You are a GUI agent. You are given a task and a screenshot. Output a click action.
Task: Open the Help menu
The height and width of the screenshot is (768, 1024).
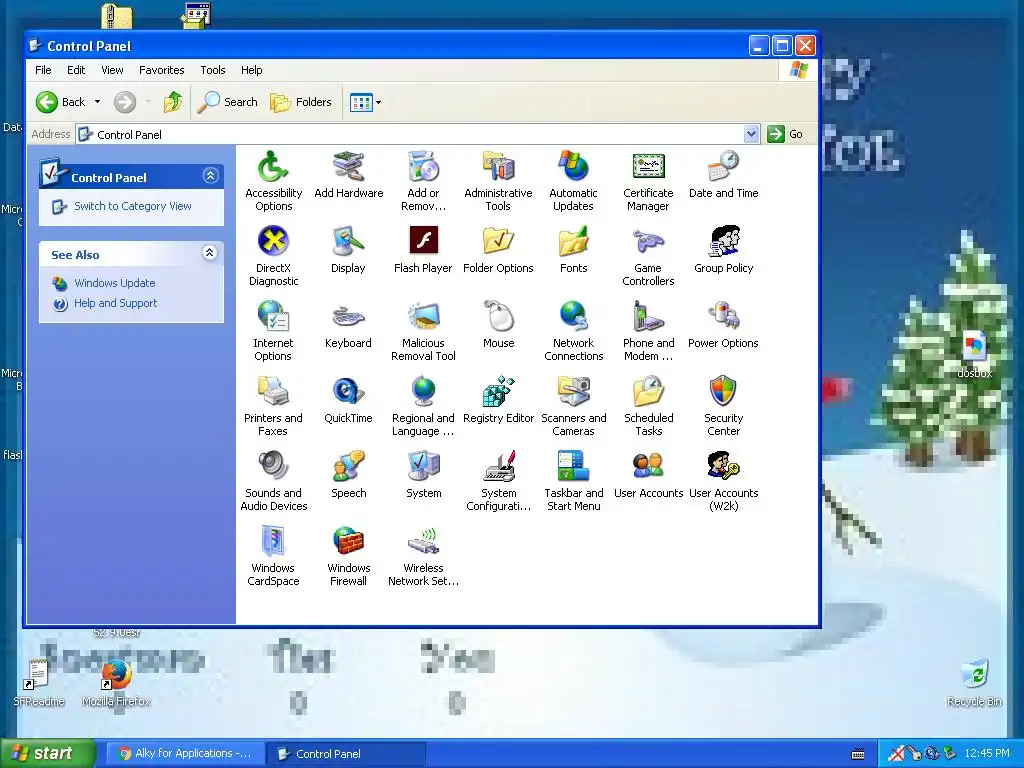pyautogui.click(x=251, y=70)
